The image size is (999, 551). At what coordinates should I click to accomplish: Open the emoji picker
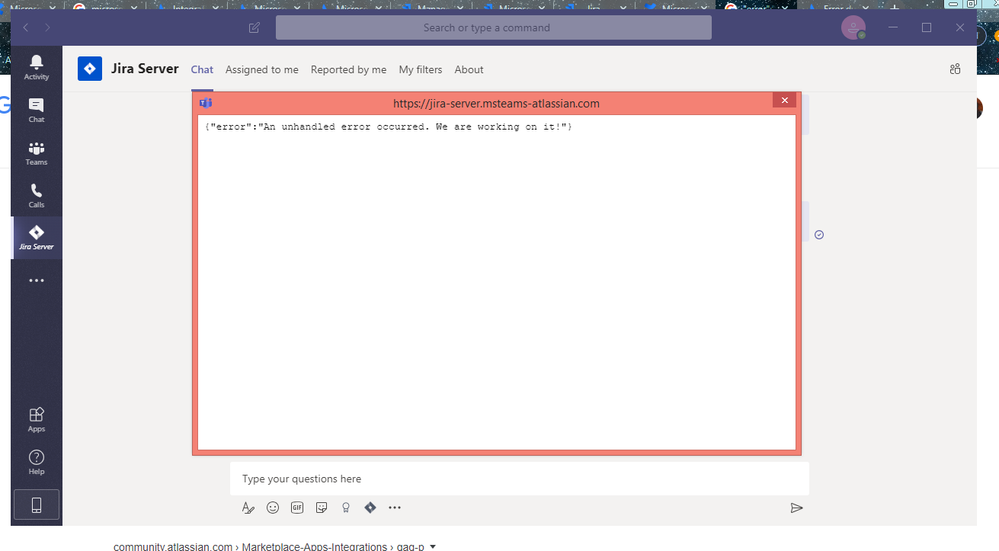click(x=273, y=508)
